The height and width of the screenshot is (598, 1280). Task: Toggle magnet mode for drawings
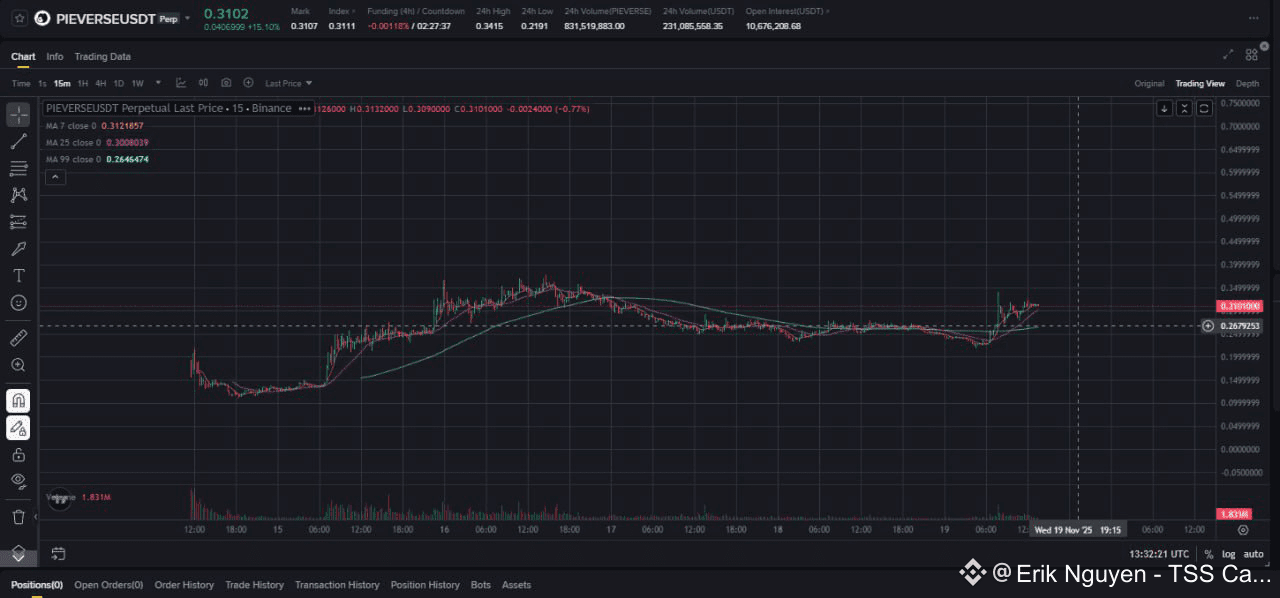18,401
